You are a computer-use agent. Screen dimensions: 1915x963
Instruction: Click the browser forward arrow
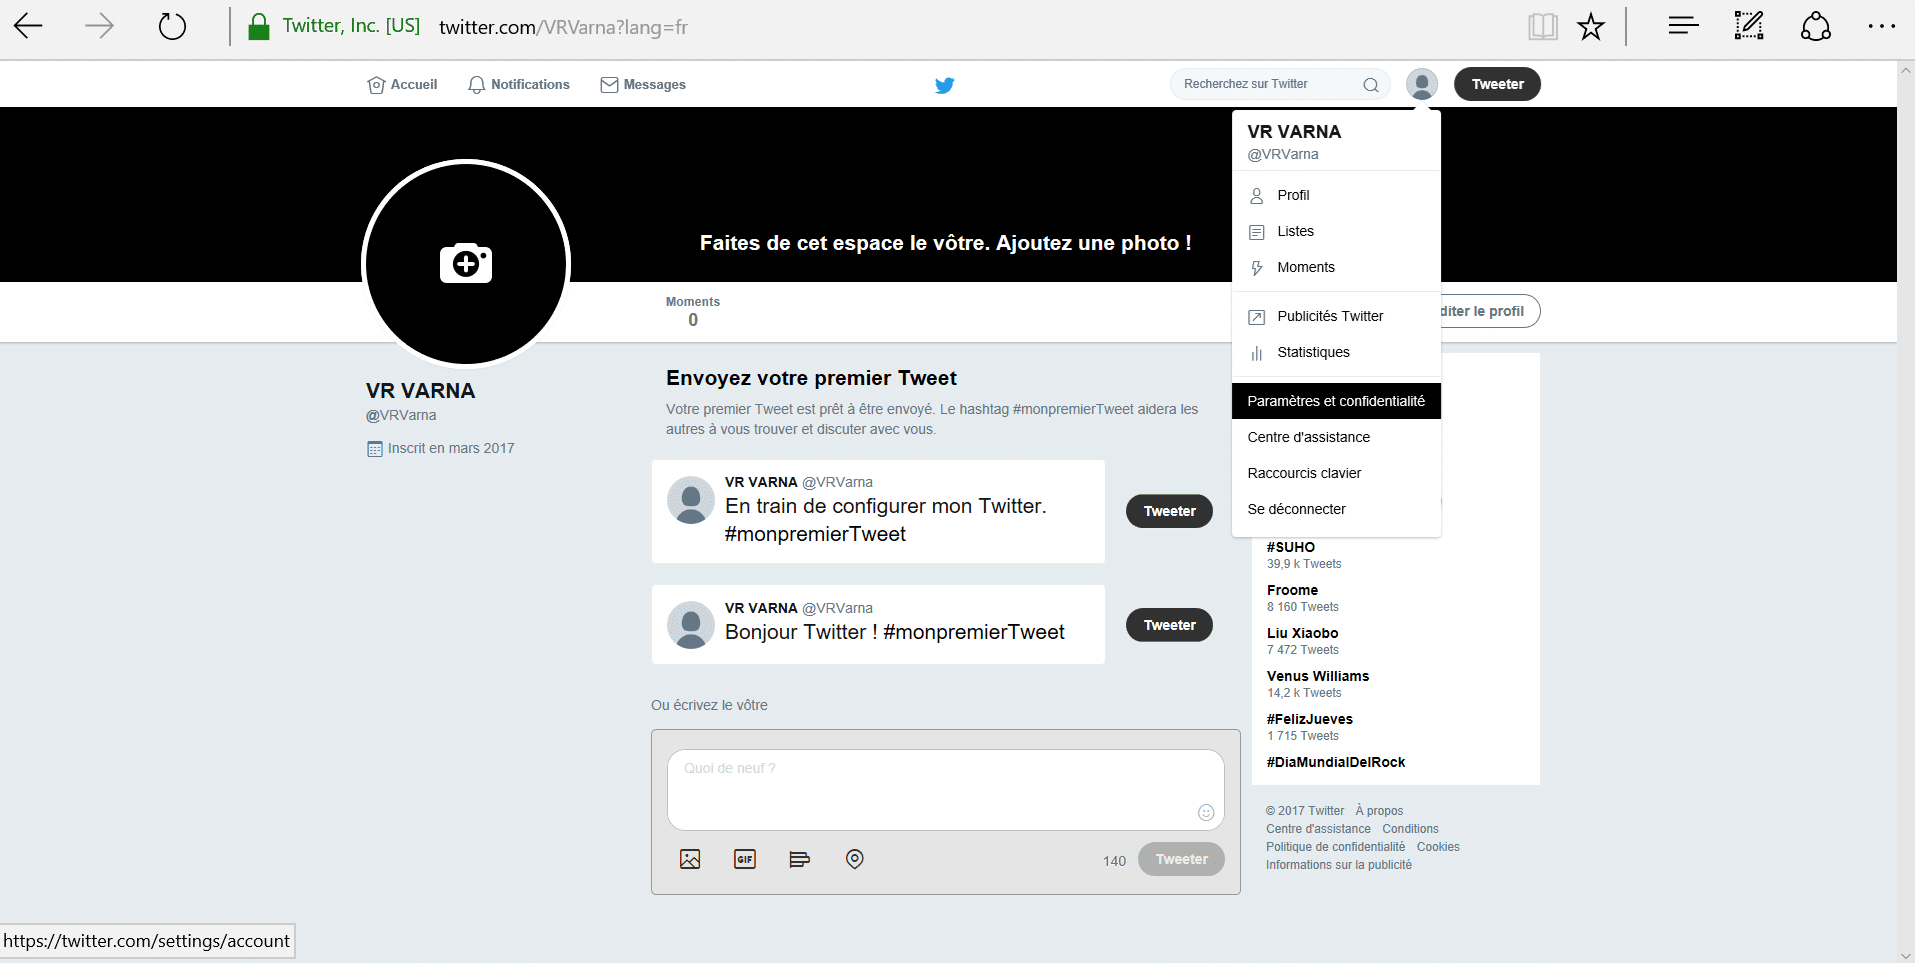click(x=99, y=26)
